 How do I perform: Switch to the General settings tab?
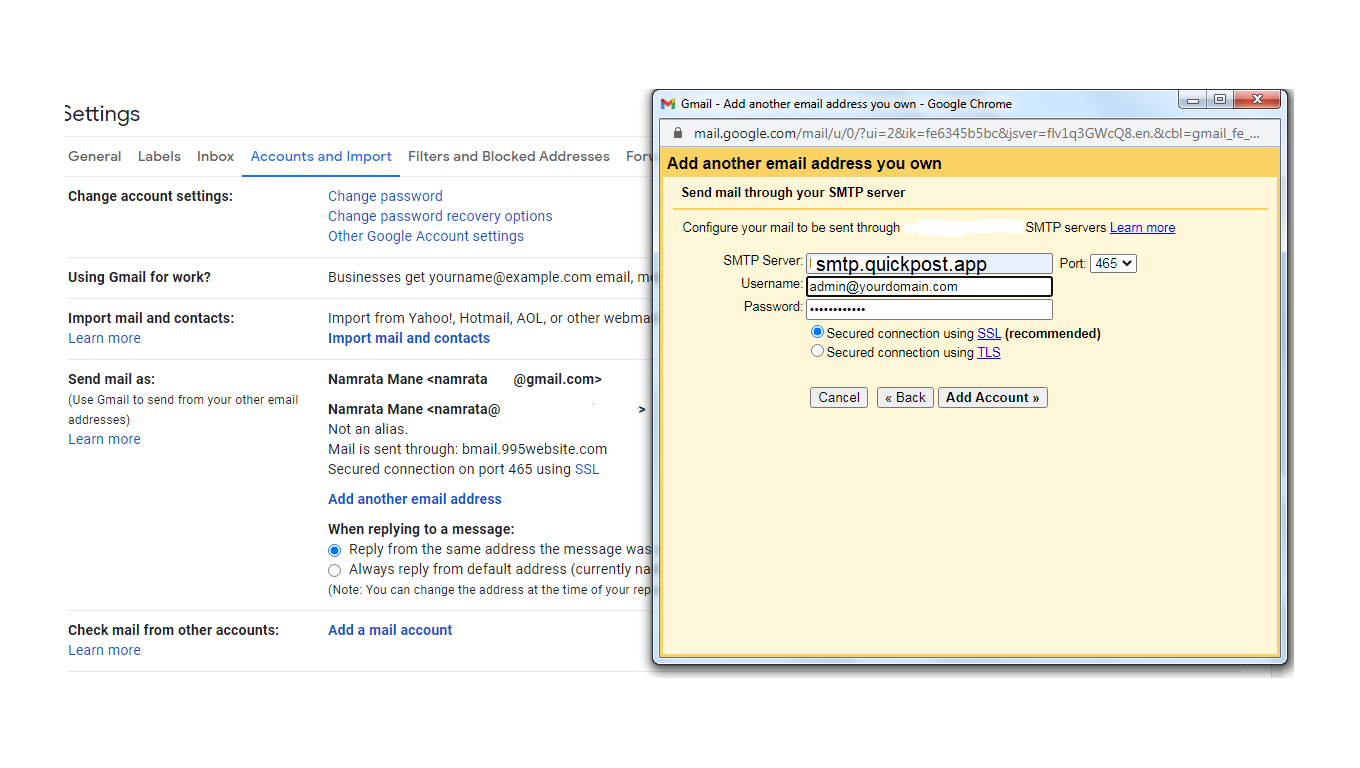click(95, 156)
